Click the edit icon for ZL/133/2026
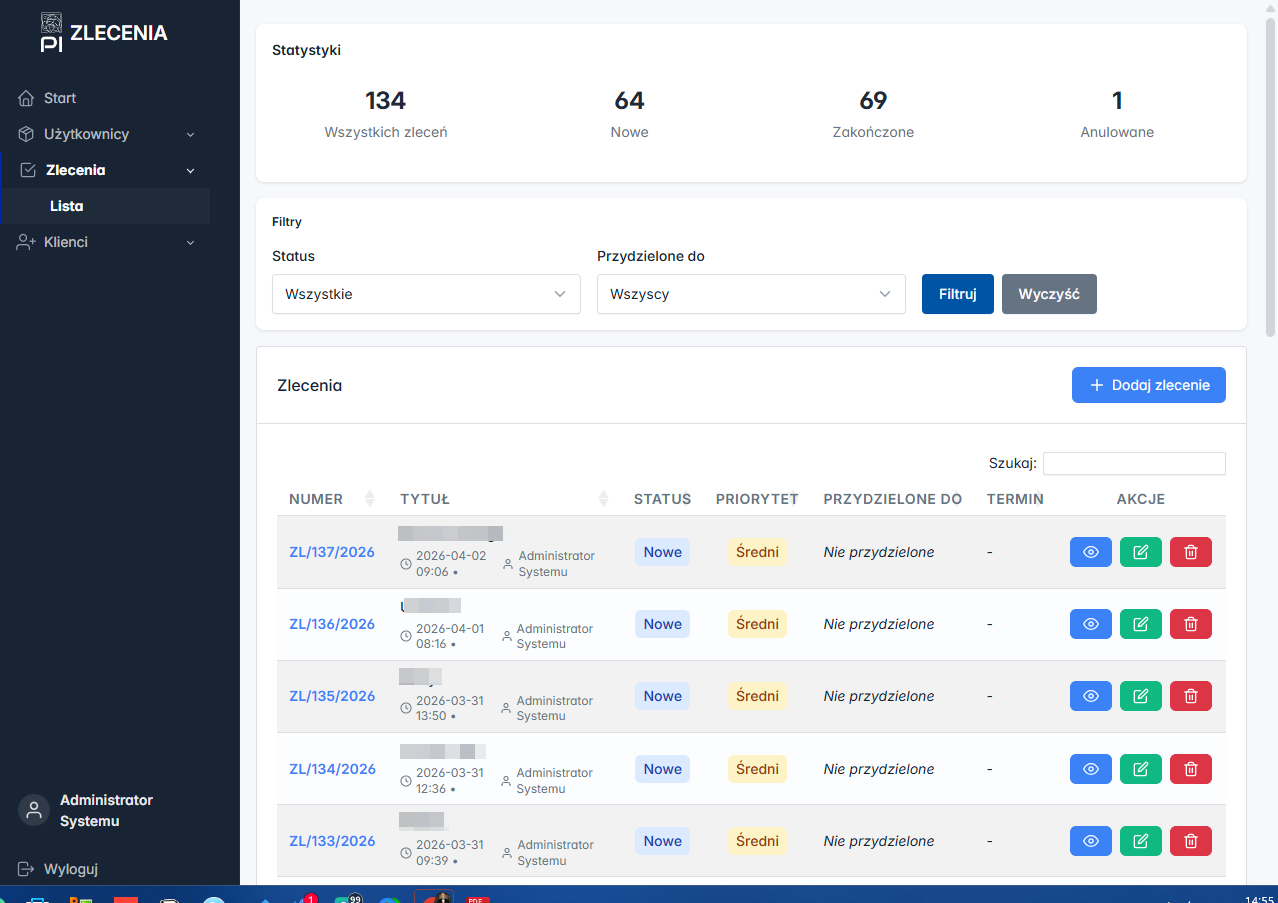Viewport: 1278px width, 903px height. [x=1140, y=841]
